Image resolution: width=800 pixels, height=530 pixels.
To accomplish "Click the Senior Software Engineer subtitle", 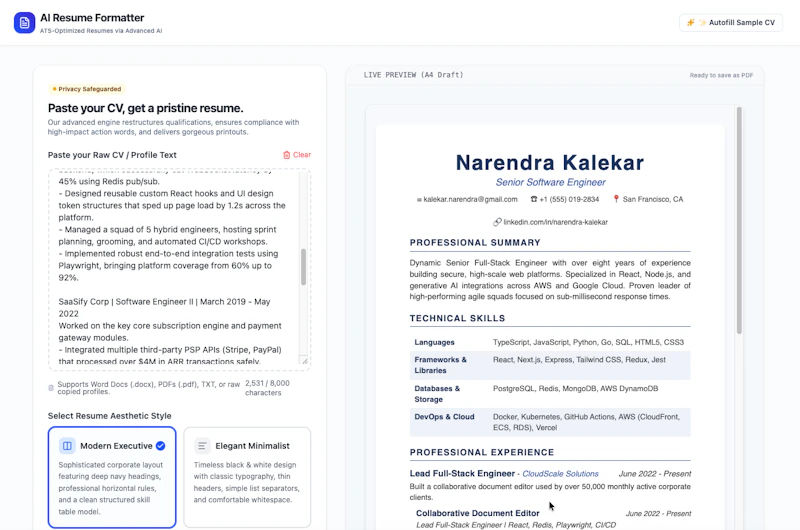I will tap(551, 183).
